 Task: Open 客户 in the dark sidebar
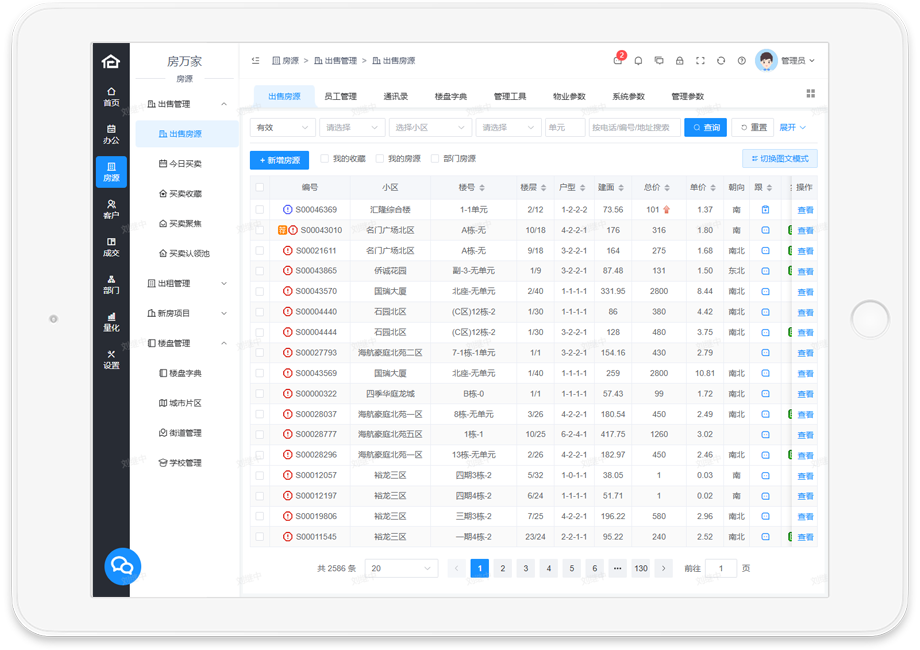(x=111, y=209)
